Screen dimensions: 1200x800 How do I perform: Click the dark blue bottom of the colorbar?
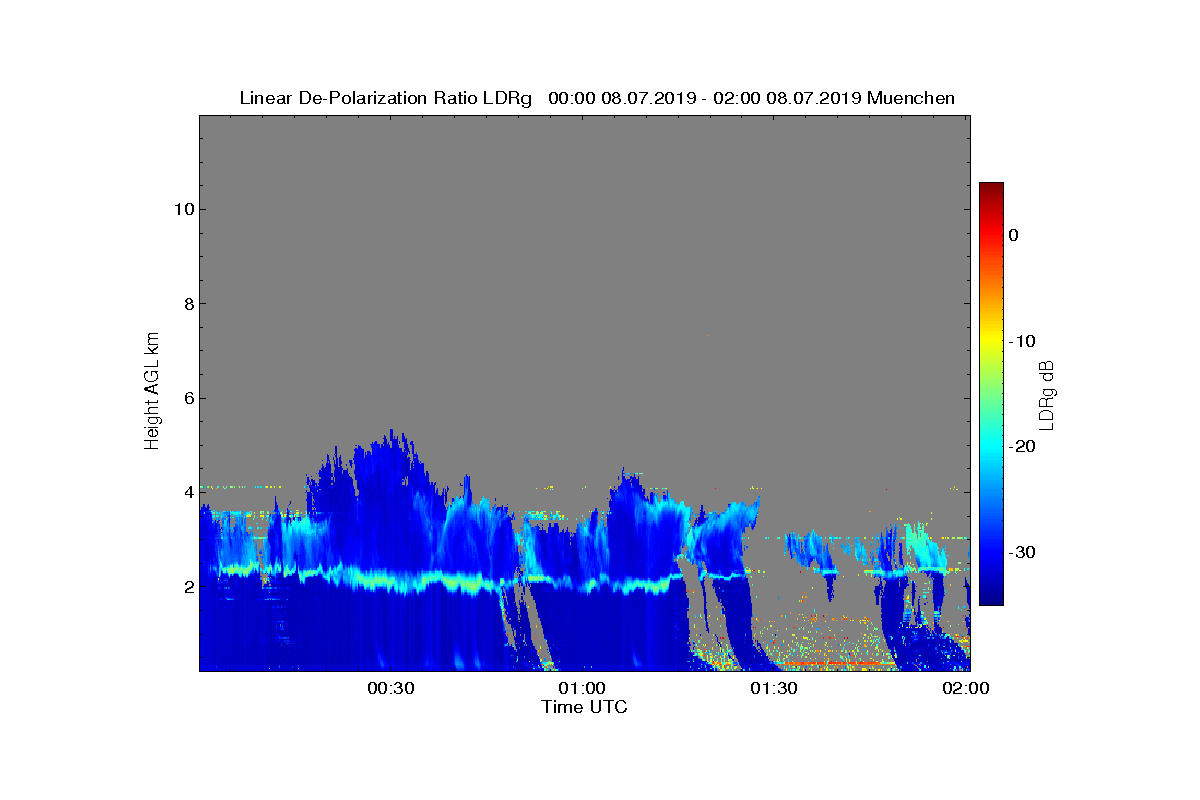point(991,597)
